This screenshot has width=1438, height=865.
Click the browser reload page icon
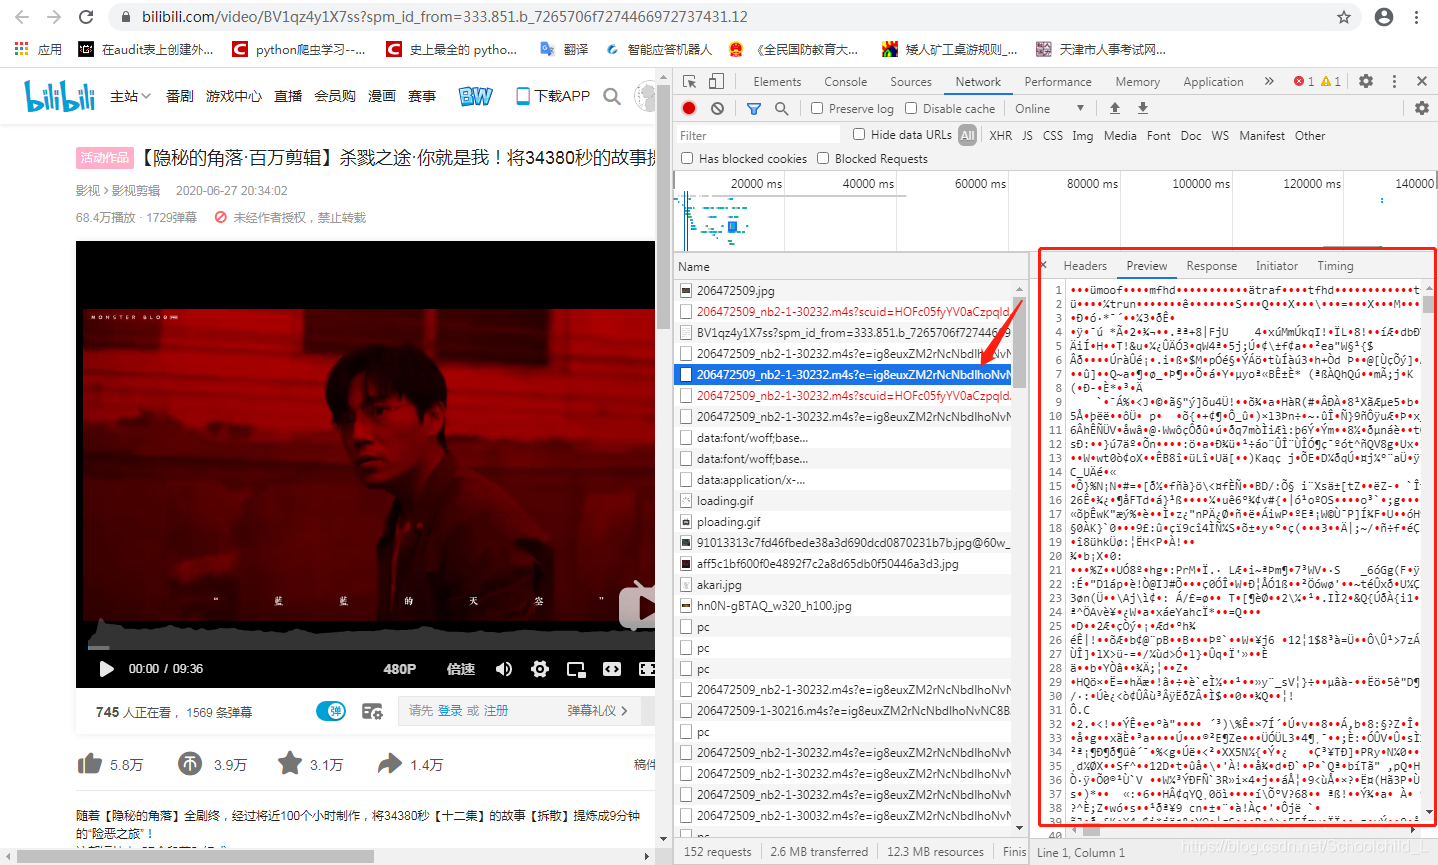(86, 17)
